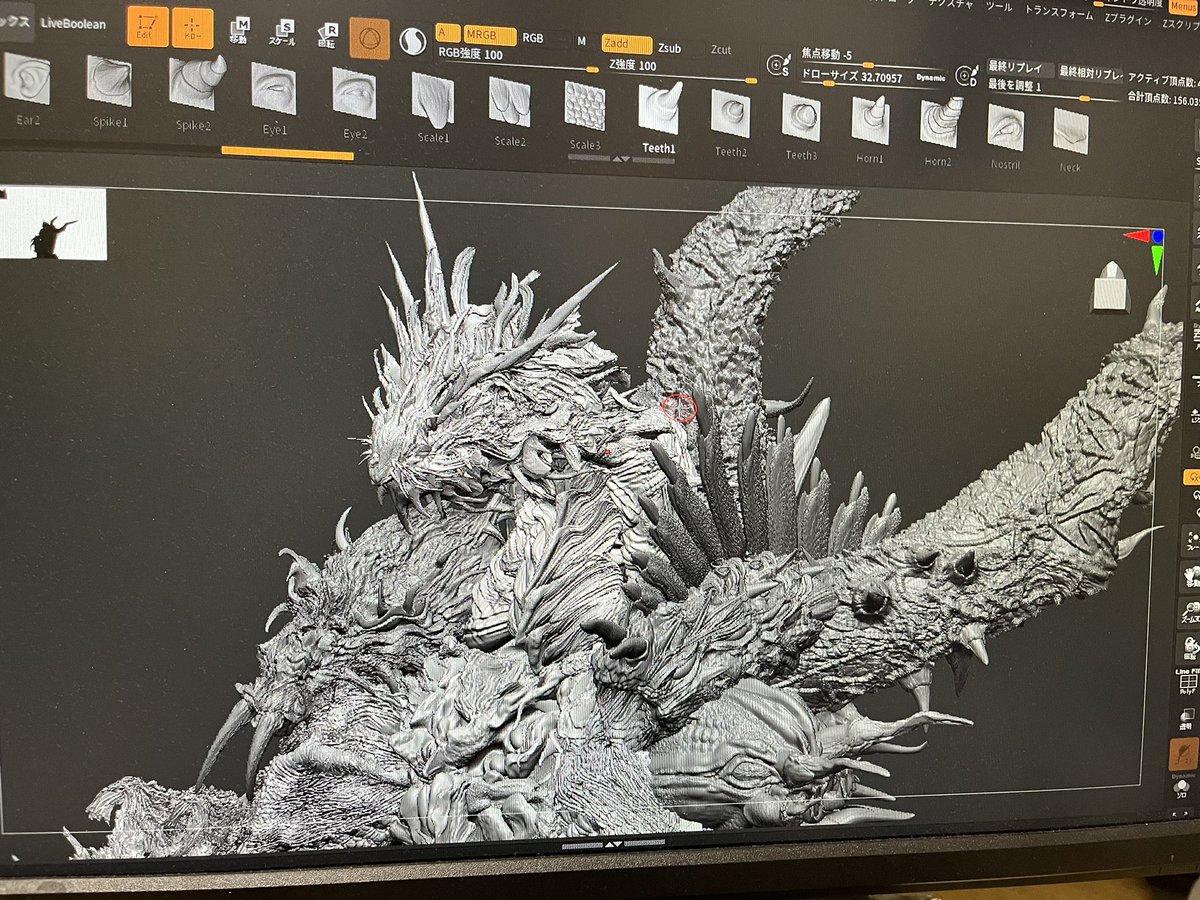The height and width of the screenshot is (900, 1200).
Task: Click the sculptris S sphere icon
Action: (x=412, y=42)
